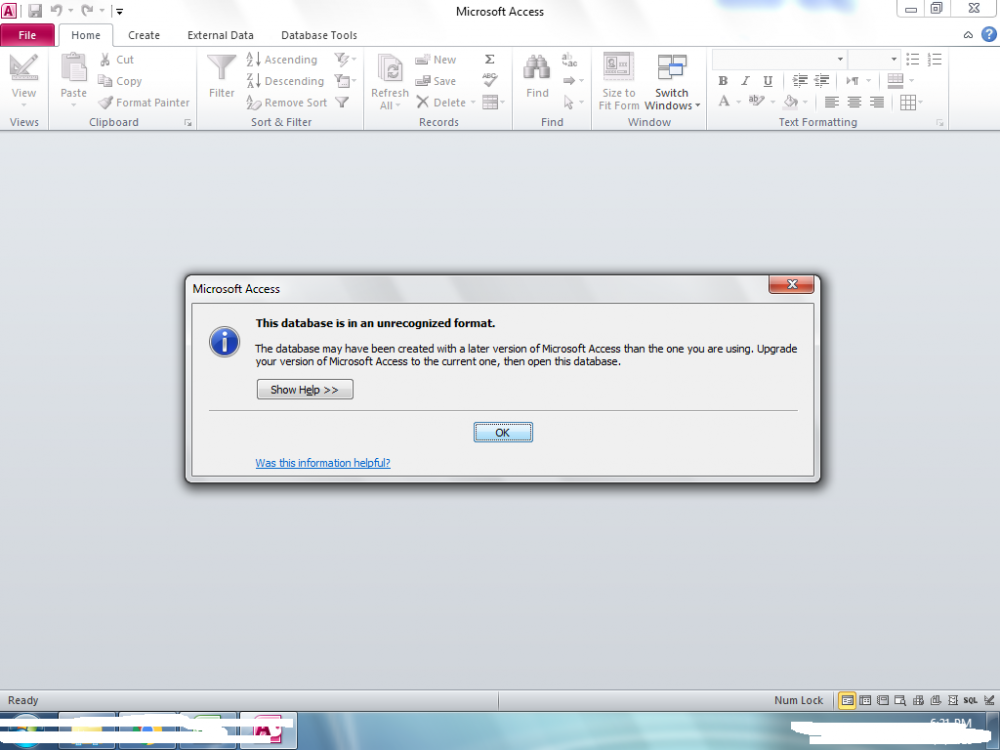Click the Microsoft Access Help question mark
Screen dimensions: 1000x750
pyautogui.click(x=989, y=34)
